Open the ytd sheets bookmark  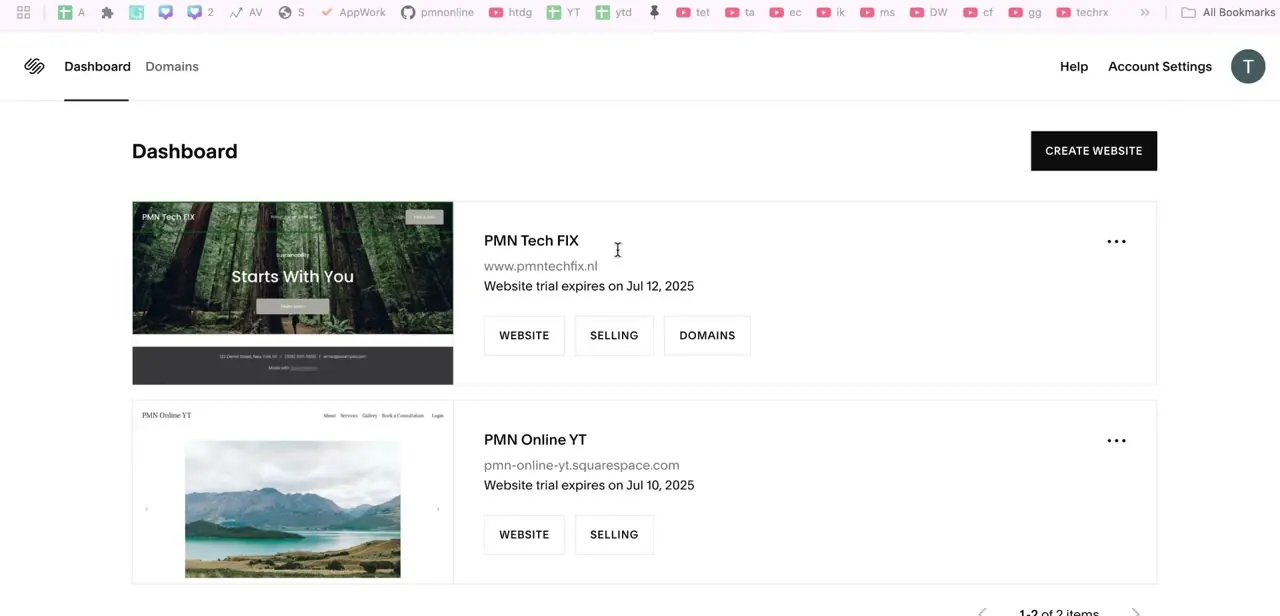click(x=614, y=12)
